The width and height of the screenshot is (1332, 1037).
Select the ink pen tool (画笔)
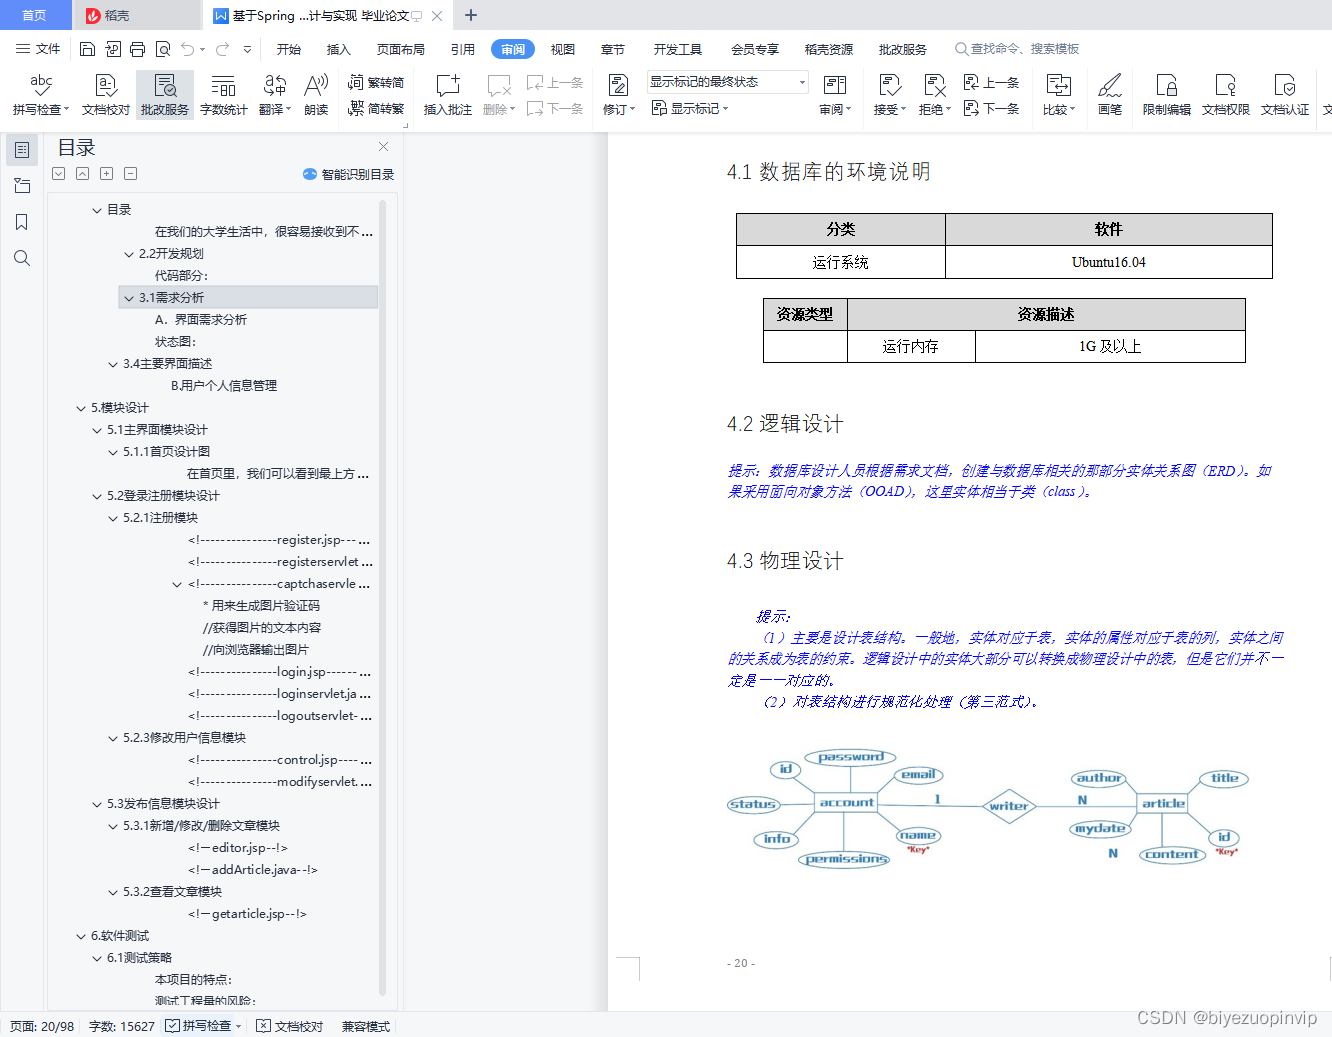pos(1110,95)
